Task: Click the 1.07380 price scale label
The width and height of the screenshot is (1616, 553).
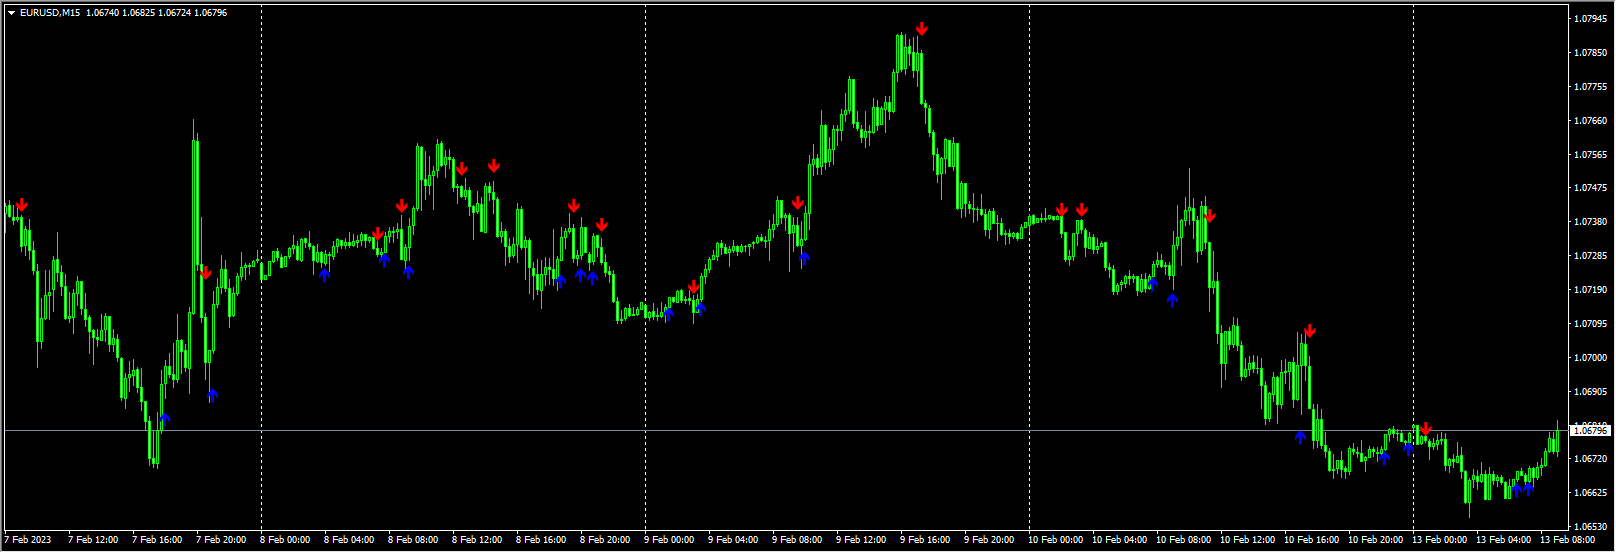Action: [1590, 222]
